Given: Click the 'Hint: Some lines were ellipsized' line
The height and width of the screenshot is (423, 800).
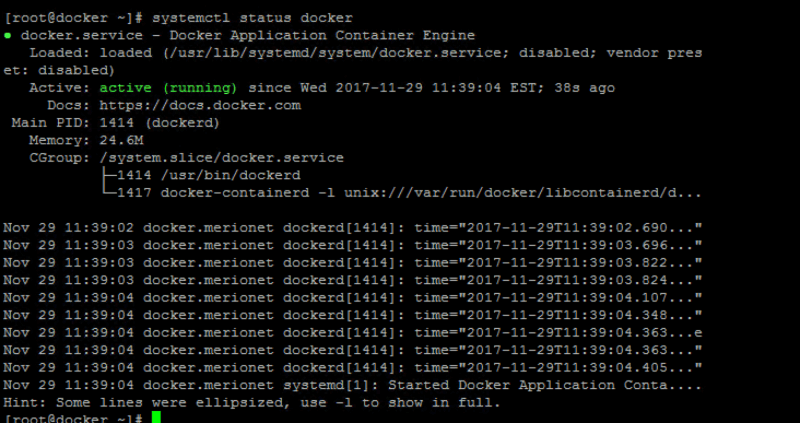Looking at the screenshot, I should point(252,403).
